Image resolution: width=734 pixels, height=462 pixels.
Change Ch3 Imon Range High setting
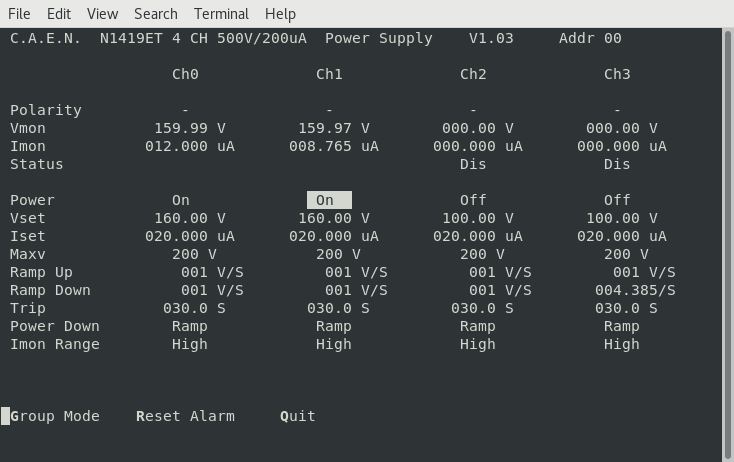621,344
